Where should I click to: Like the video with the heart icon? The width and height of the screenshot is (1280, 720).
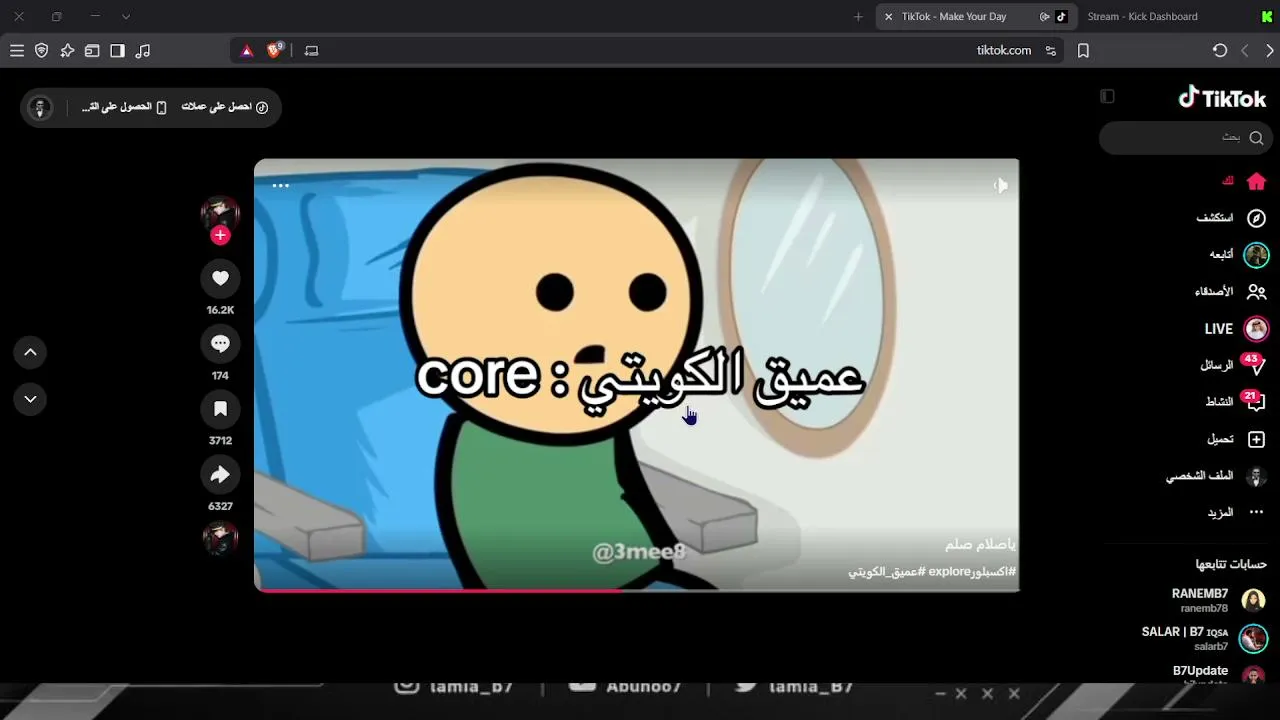point(220,279)
